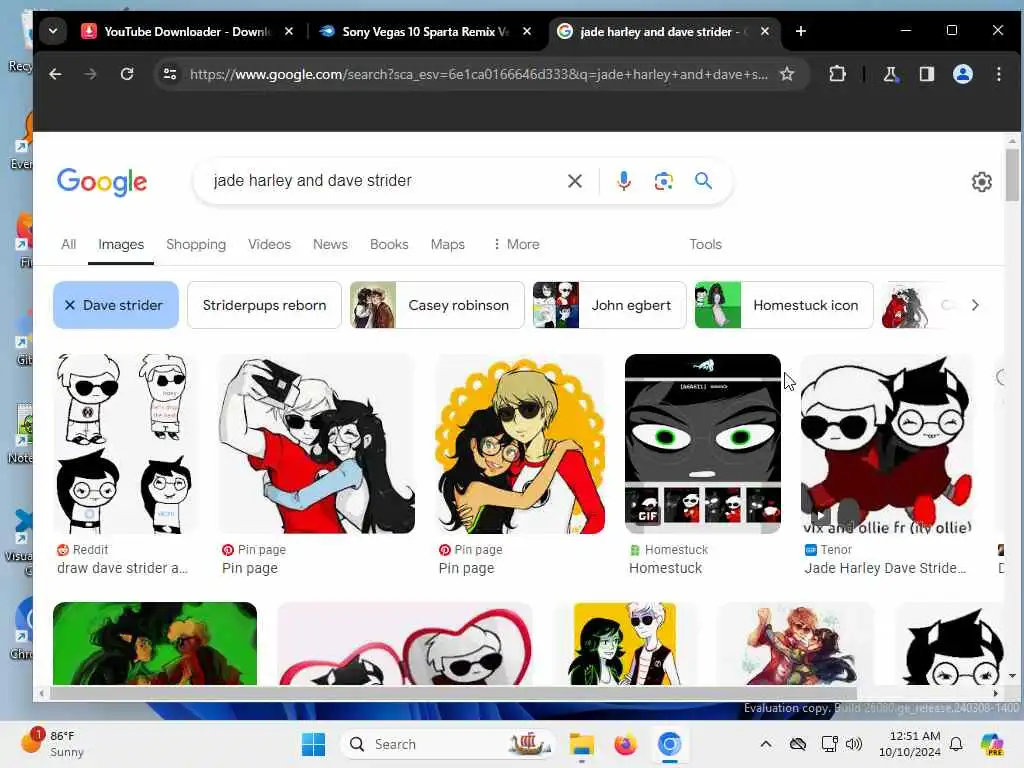1024x768 pixels.
Task: Clear the search box with X
Action: click(575, 181)
